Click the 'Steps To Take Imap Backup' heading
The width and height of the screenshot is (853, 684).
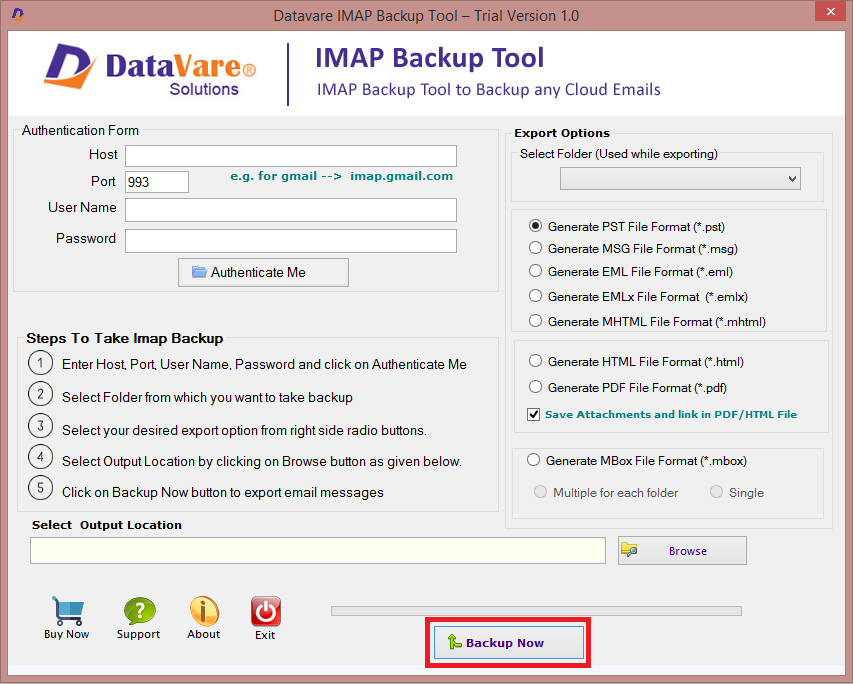125,338
